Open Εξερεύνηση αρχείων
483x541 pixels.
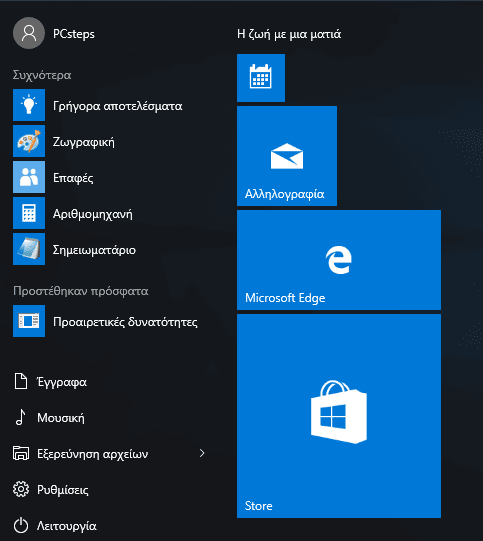(x=92, y=454)
